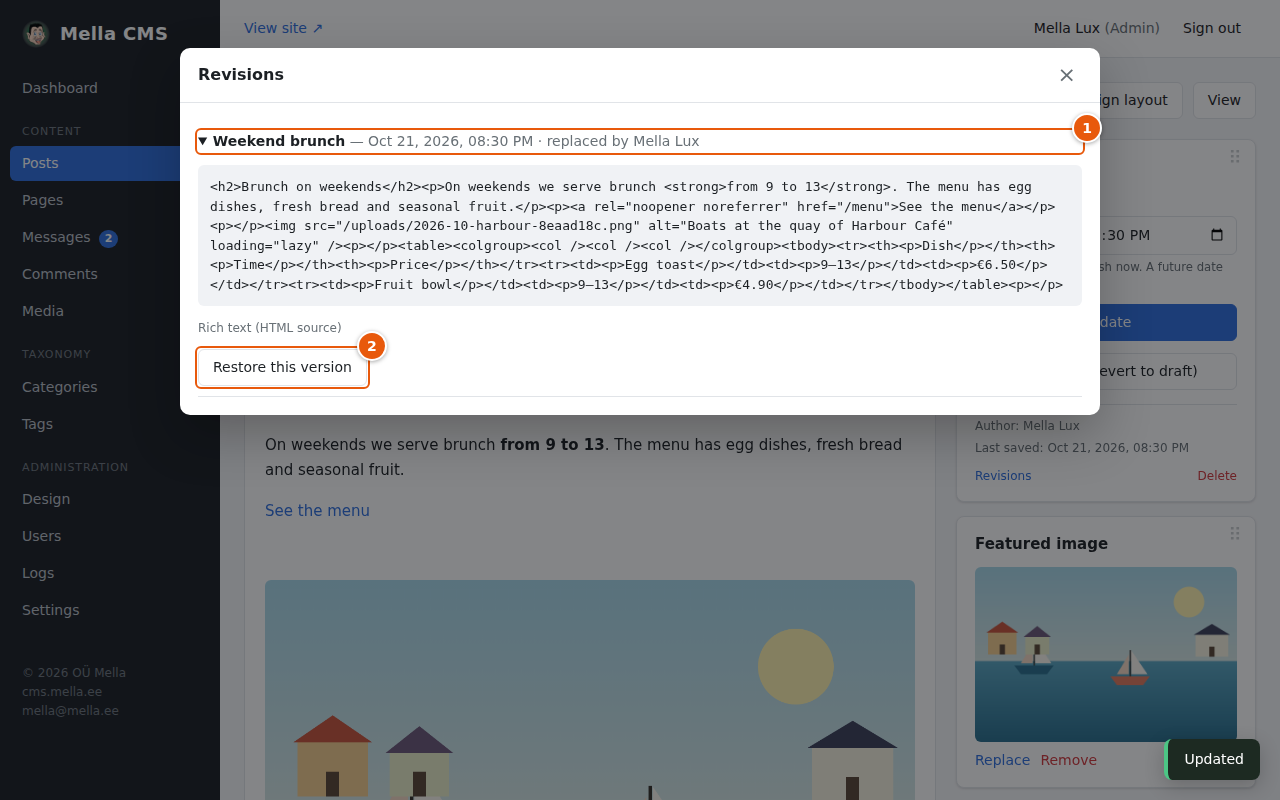Viewport: 1280px width, 800px height.
Task: Click the View button
Action: pyautogui.click(x=1224, y=100)
